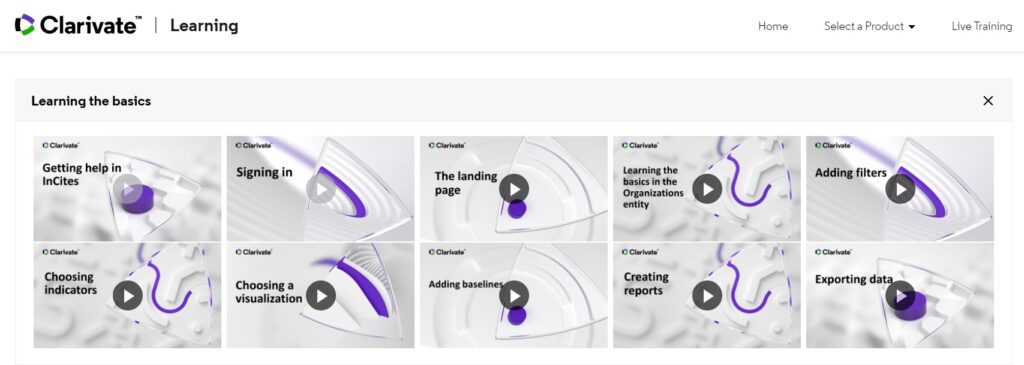1024x365 pixels.
Task: Close the Learning the basics panel
Action: click(x=988, y=101)
